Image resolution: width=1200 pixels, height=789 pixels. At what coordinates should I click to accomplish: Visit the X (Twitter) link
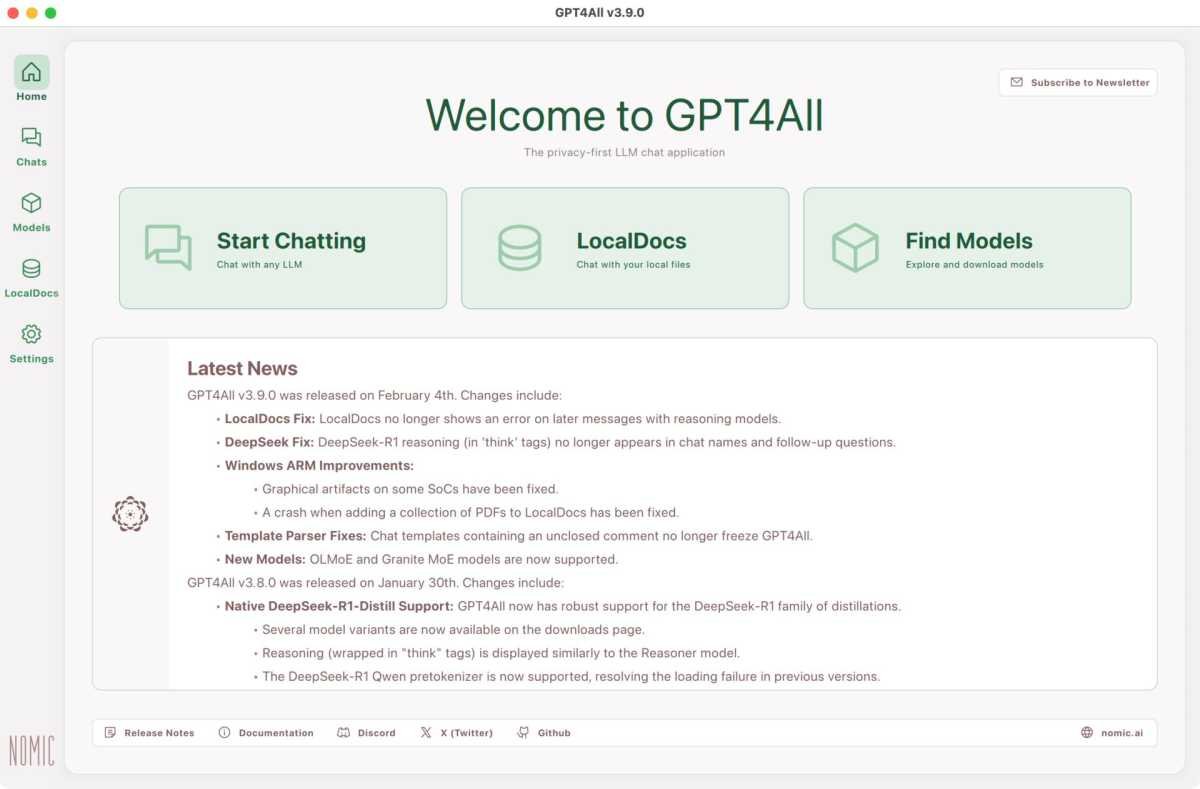(x=467, y=733)
